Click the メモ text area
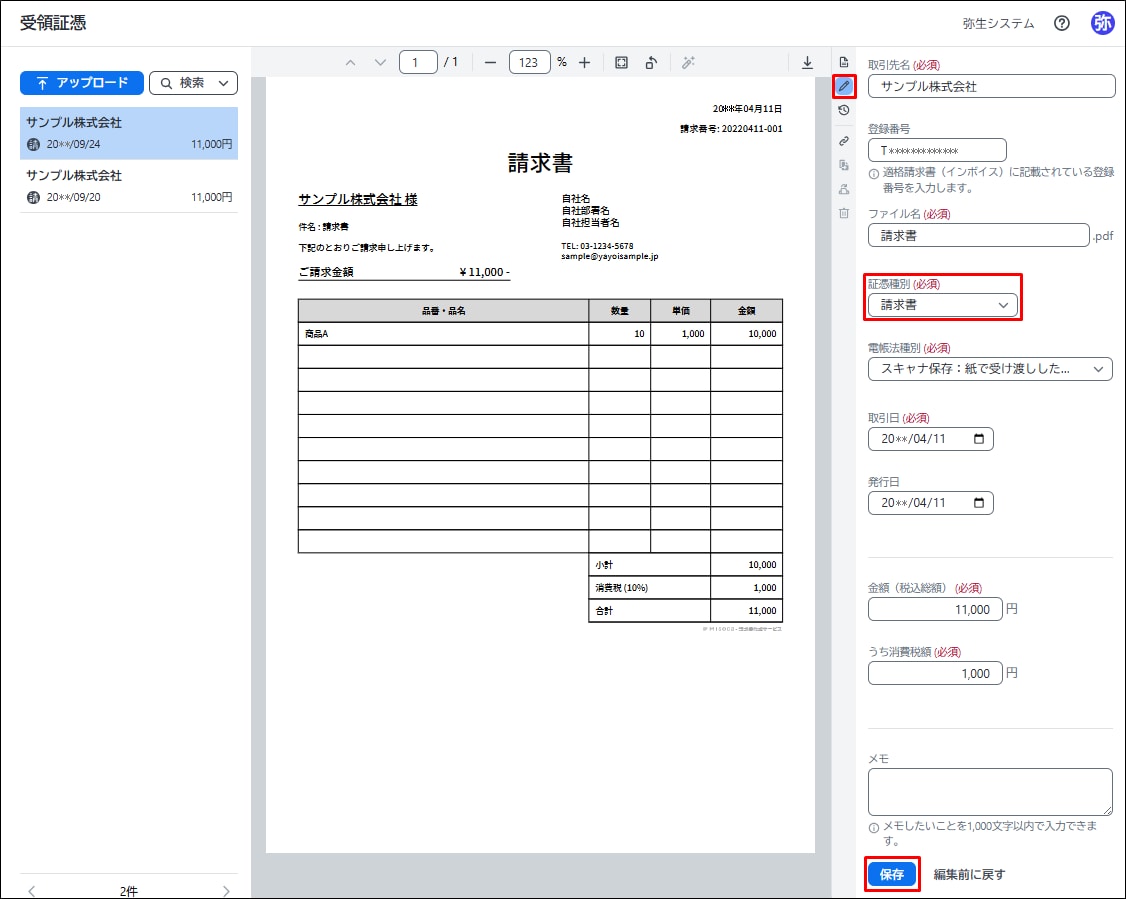The image size is (1126, 899). tap(990, 791)
